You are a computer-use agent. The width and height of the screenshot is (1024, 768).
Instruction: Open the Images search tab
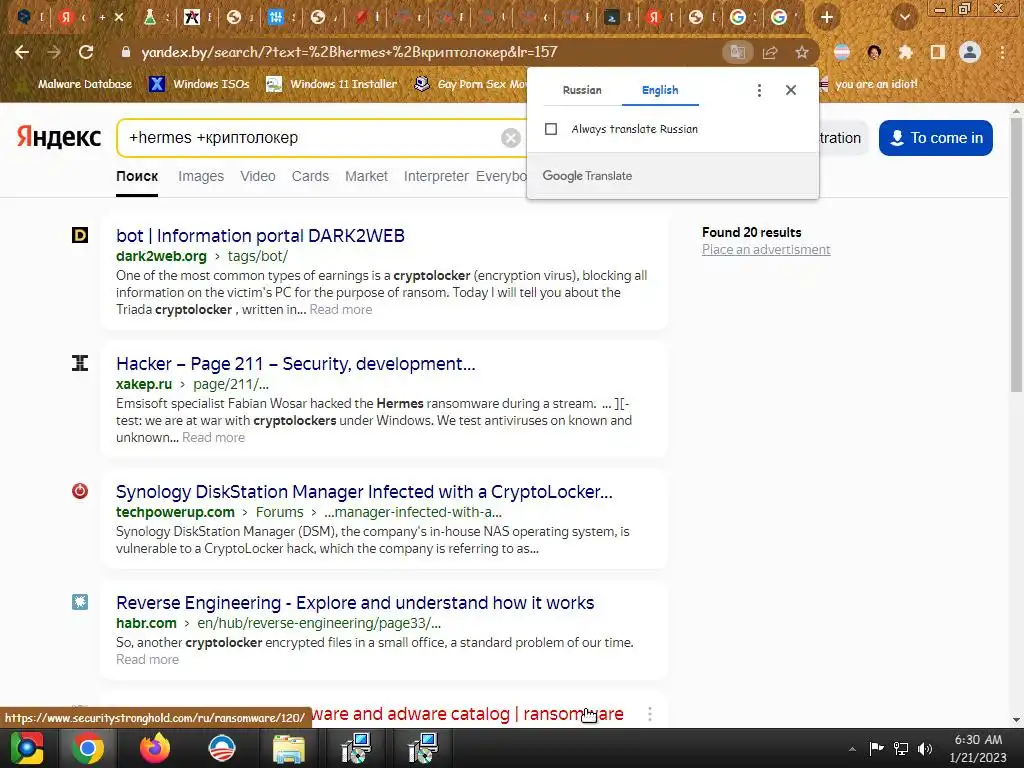pyautogui.click(x=200, y=176)
